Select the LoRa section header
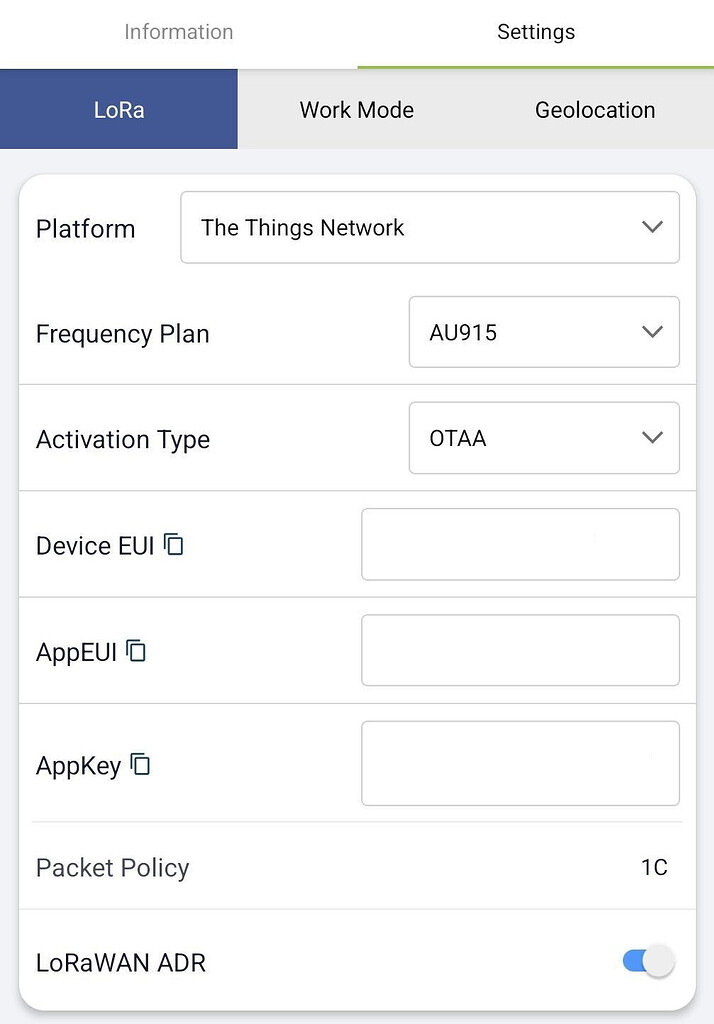 (x=118, y=110)
